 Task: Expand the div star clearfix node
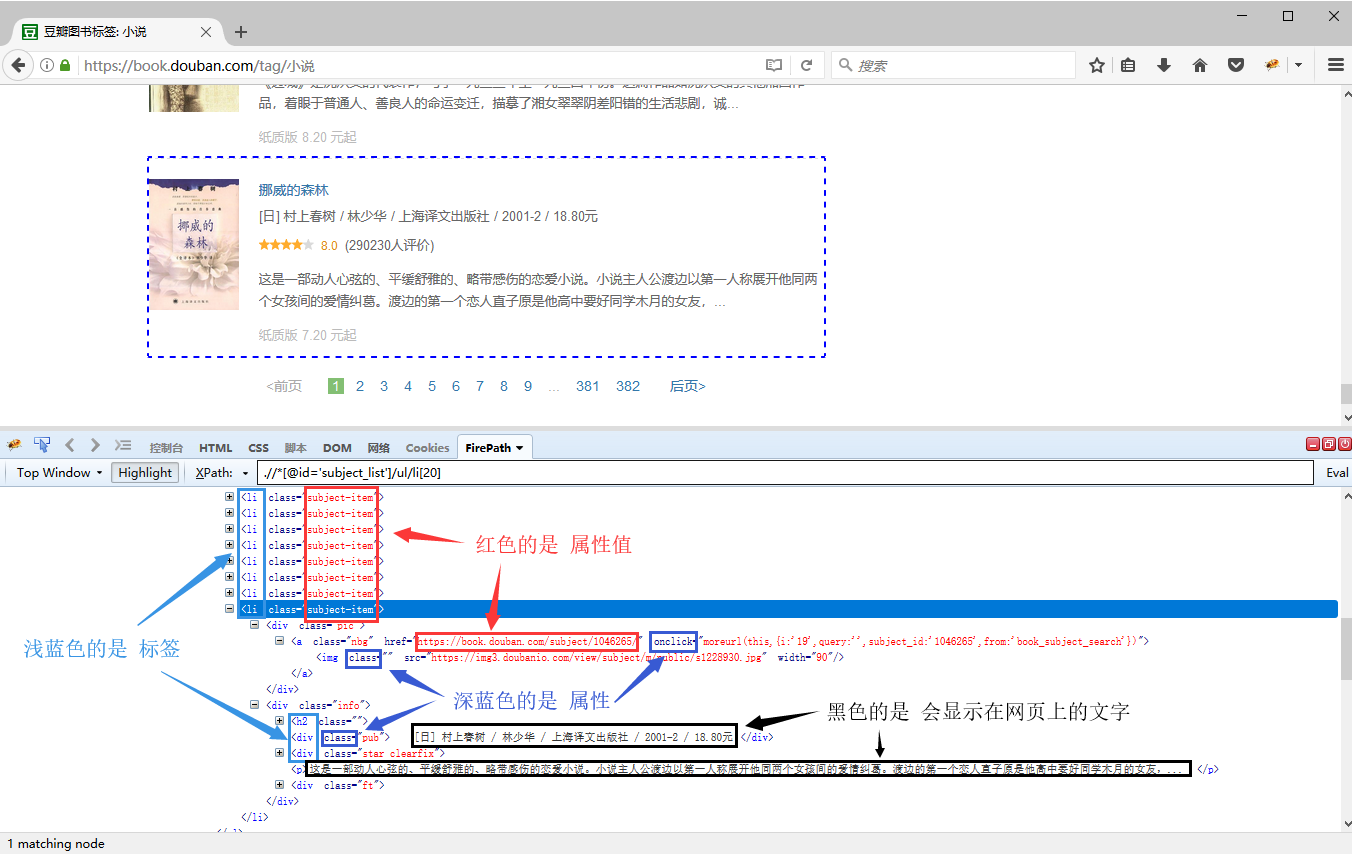click(x=280, y=753)
